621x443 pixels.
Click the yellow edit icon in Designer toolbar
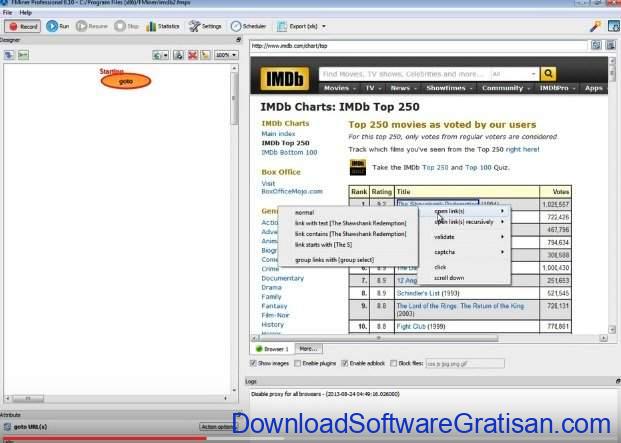[206, 55]
